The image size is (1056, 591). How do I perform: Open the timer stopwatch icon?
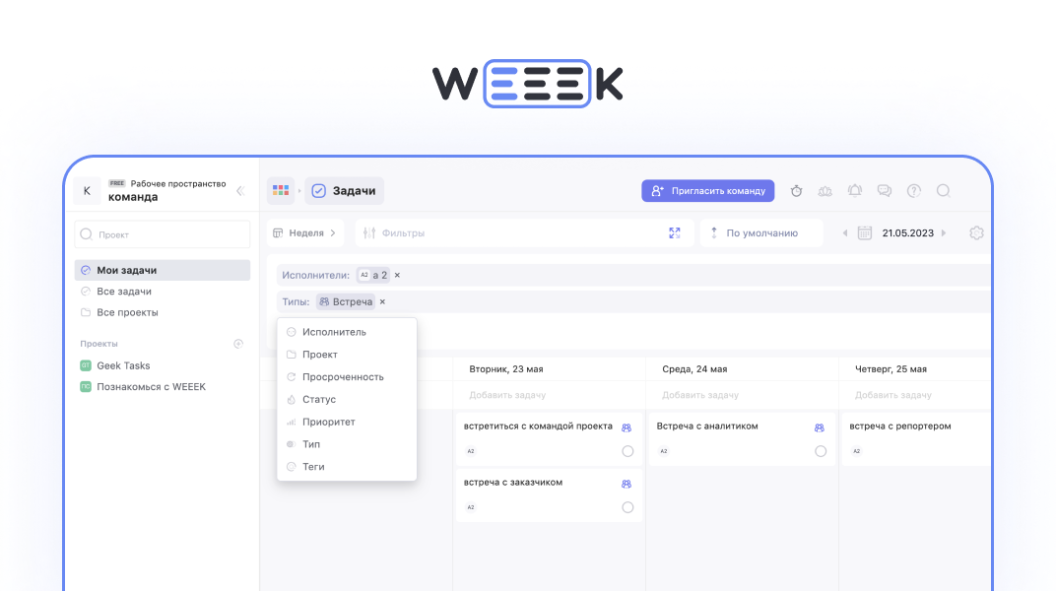pos(796,191)
